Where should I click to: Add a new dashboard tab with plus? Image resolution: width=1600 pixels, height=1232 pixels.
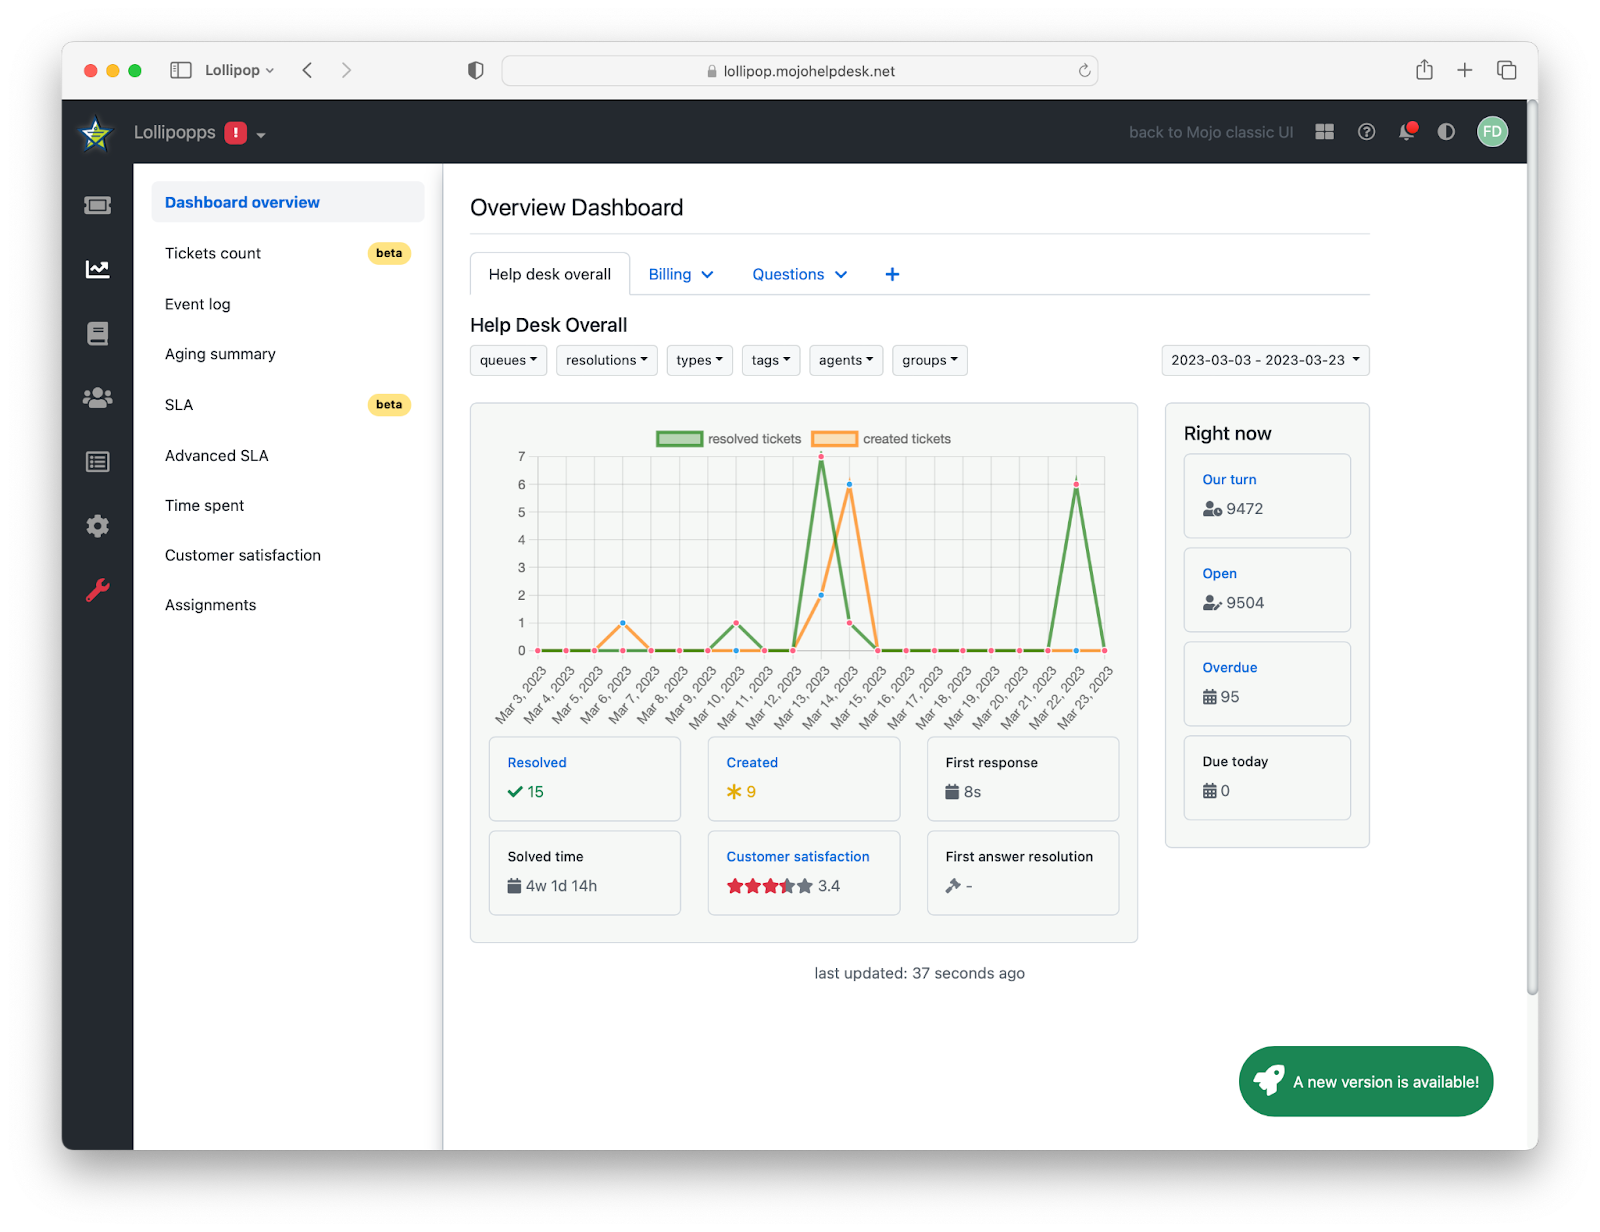click(892, 274)
